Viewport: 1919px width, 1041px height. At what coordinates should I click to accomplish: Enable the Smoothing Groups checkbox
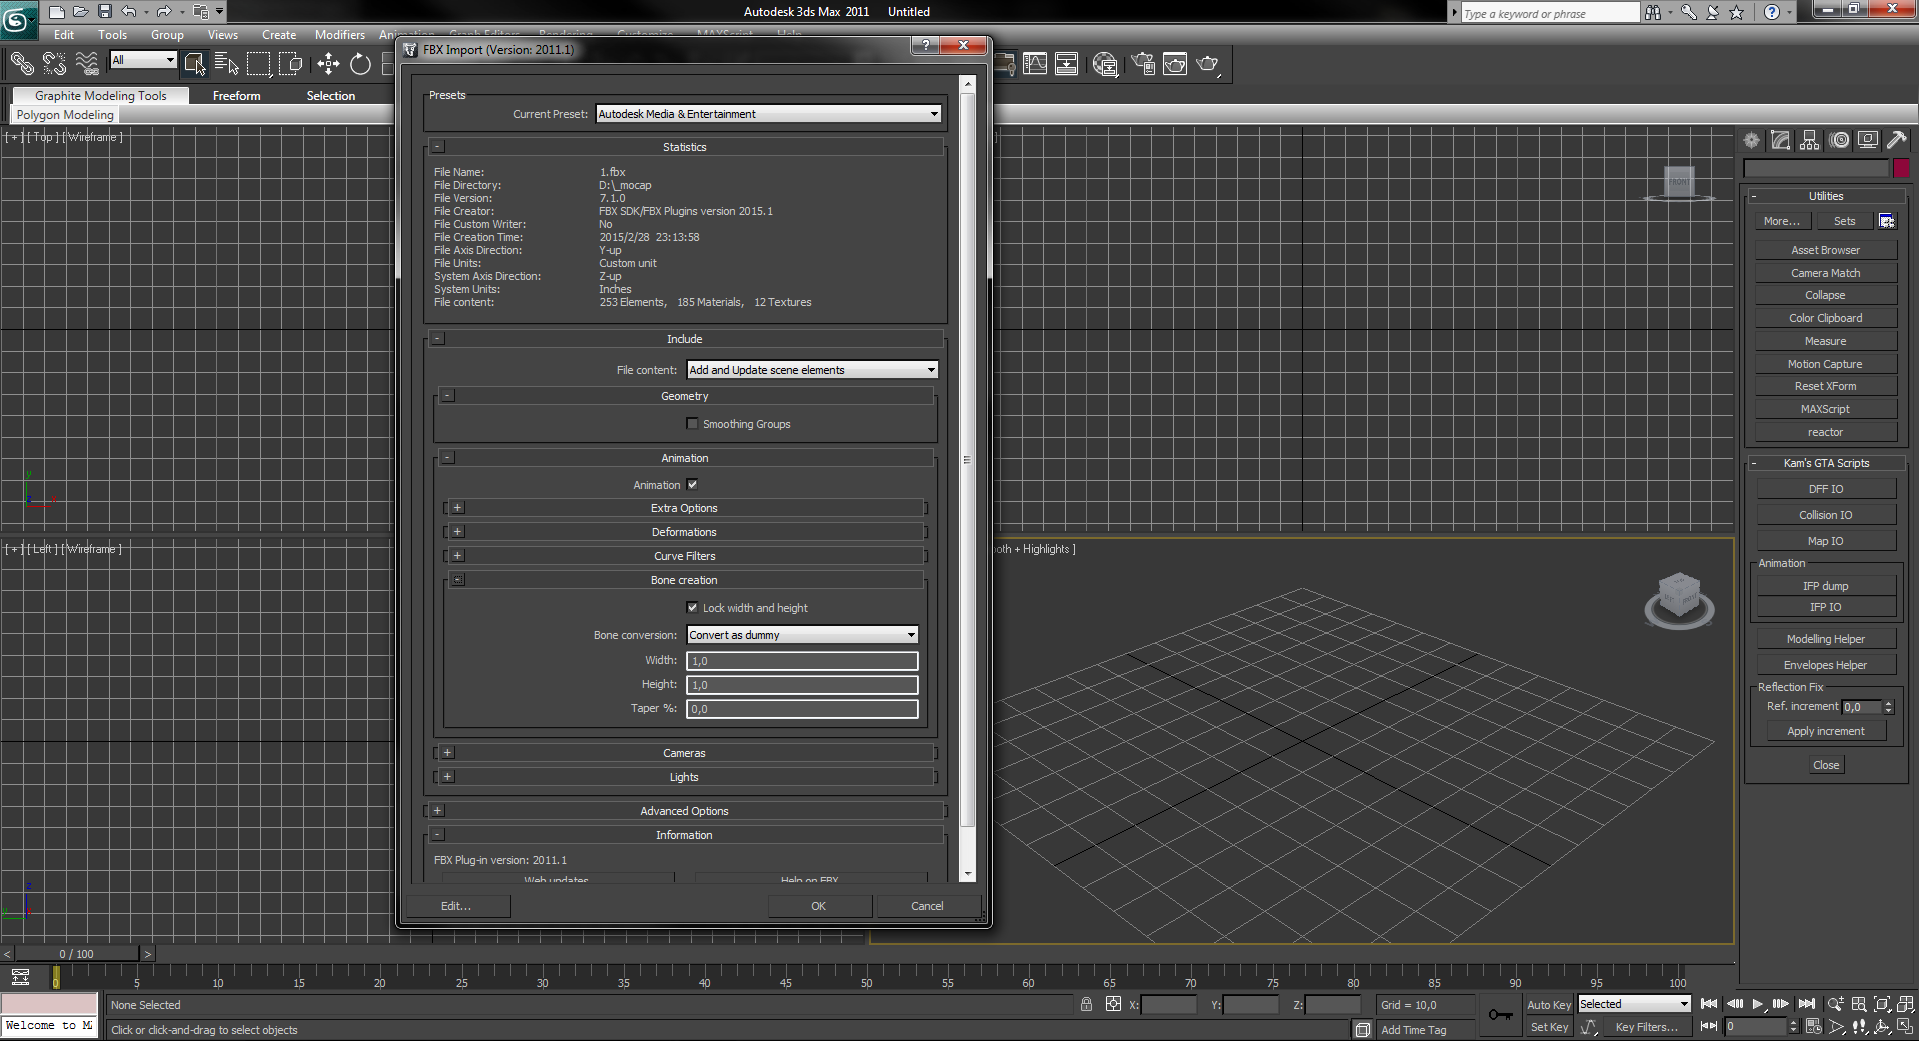point(692,424)
